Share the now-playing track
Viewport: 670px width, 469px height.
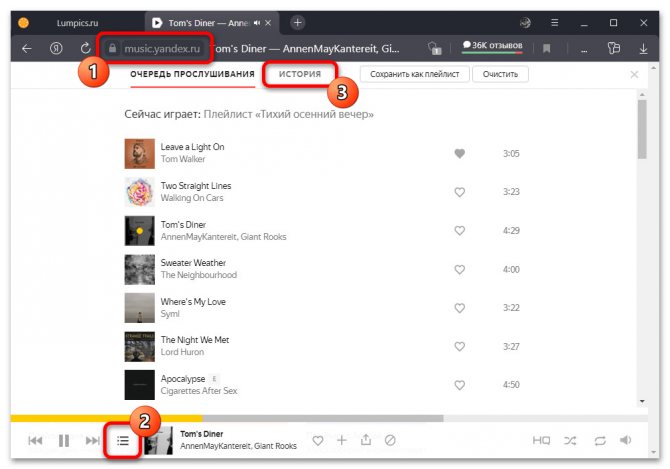[x=366, y=440]
